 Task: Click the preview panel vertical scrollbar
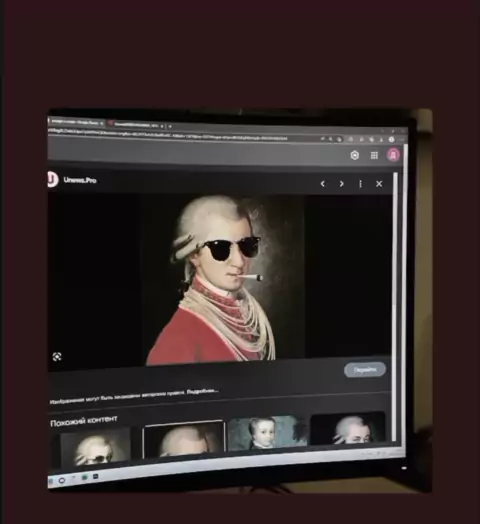click(396, 306)
